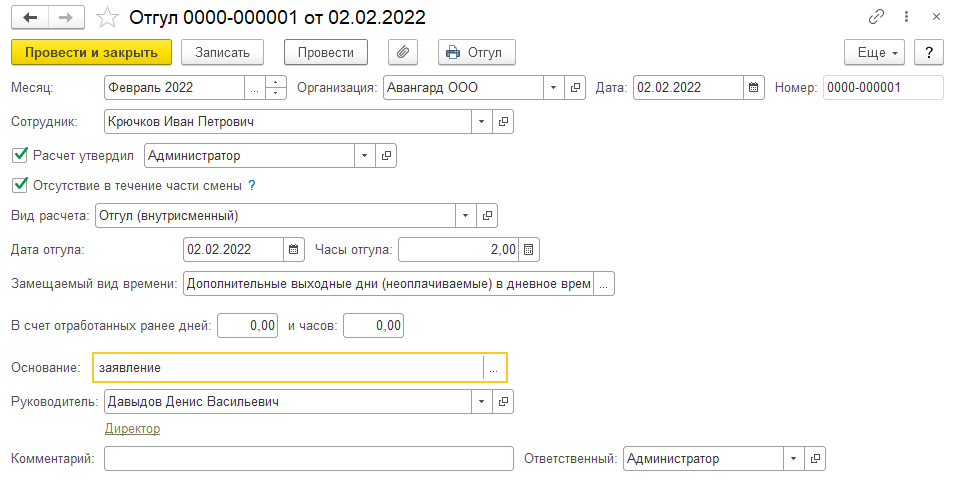Open the Организация record form icon
Image resolution: width=953 pixels, height=485 pixels.
pos(575,88)
